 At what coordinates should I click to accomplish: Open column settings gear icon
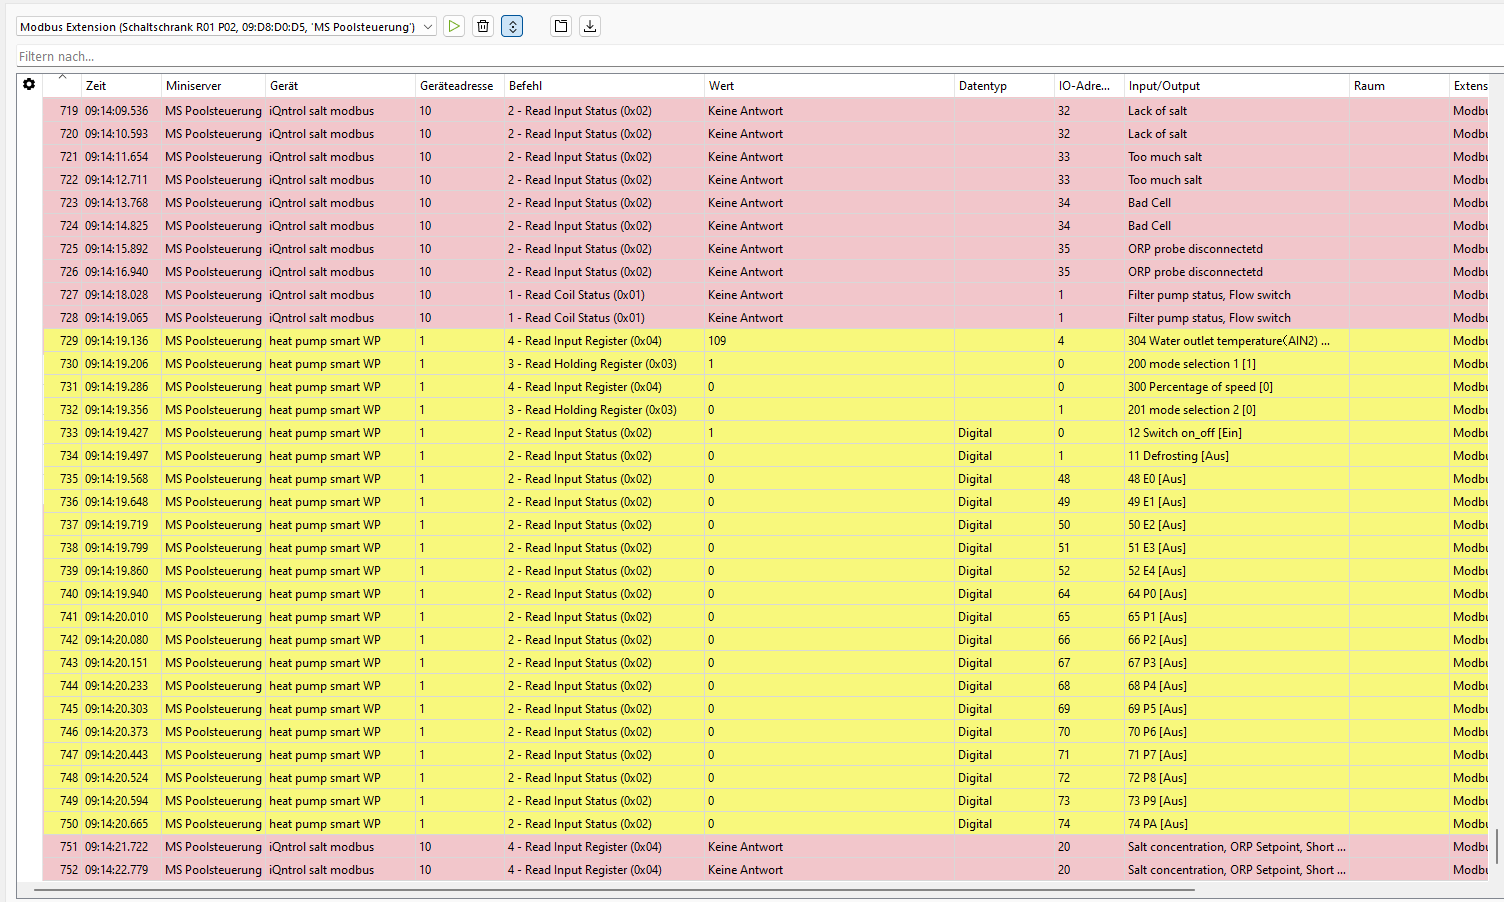coord(29,85)
